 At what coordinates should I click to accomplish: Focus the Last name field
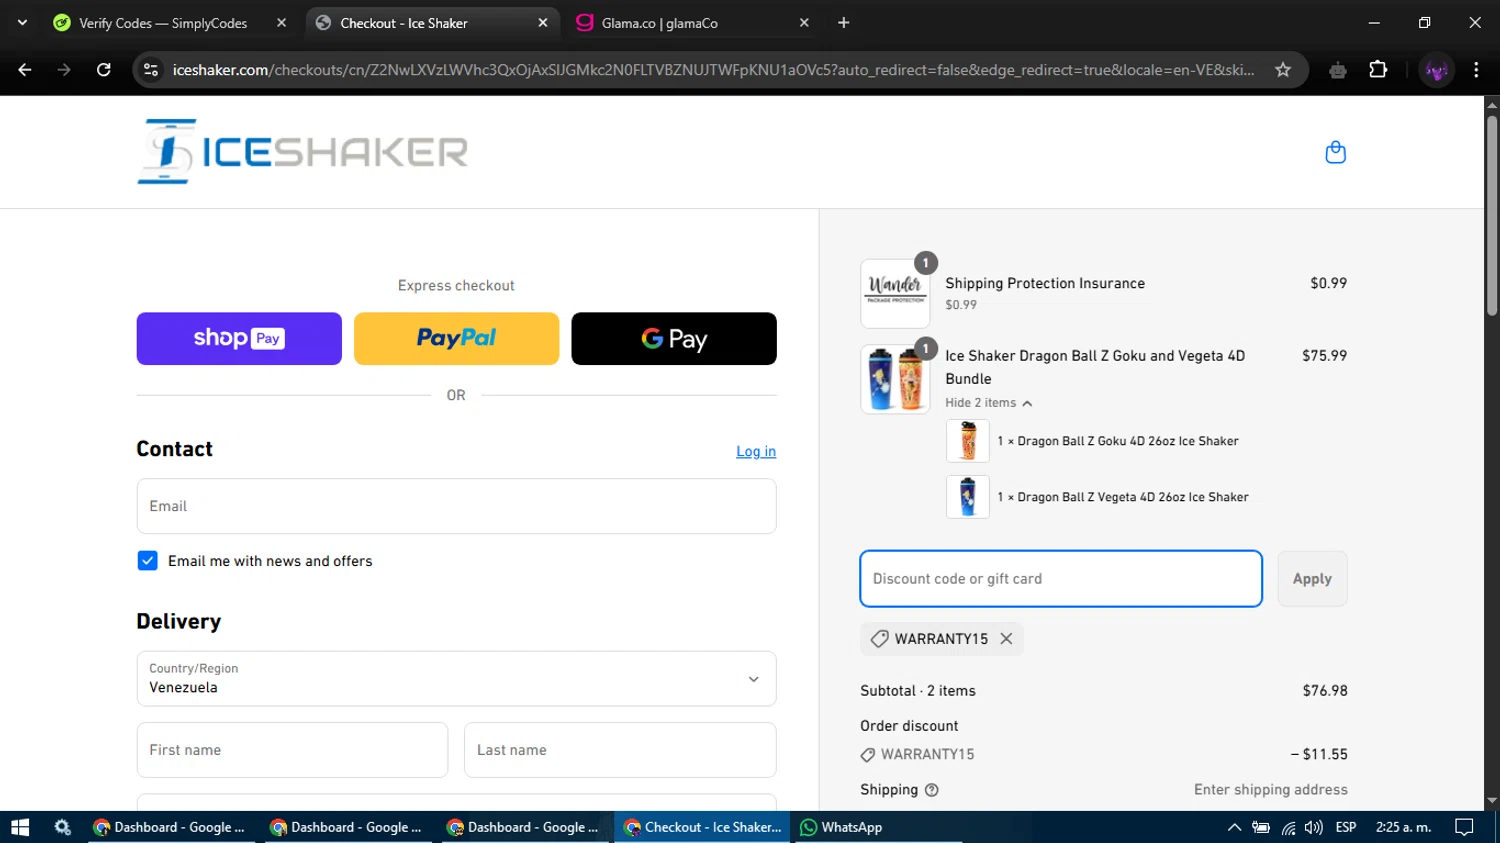pyautogui.click(x=620, y=750)
